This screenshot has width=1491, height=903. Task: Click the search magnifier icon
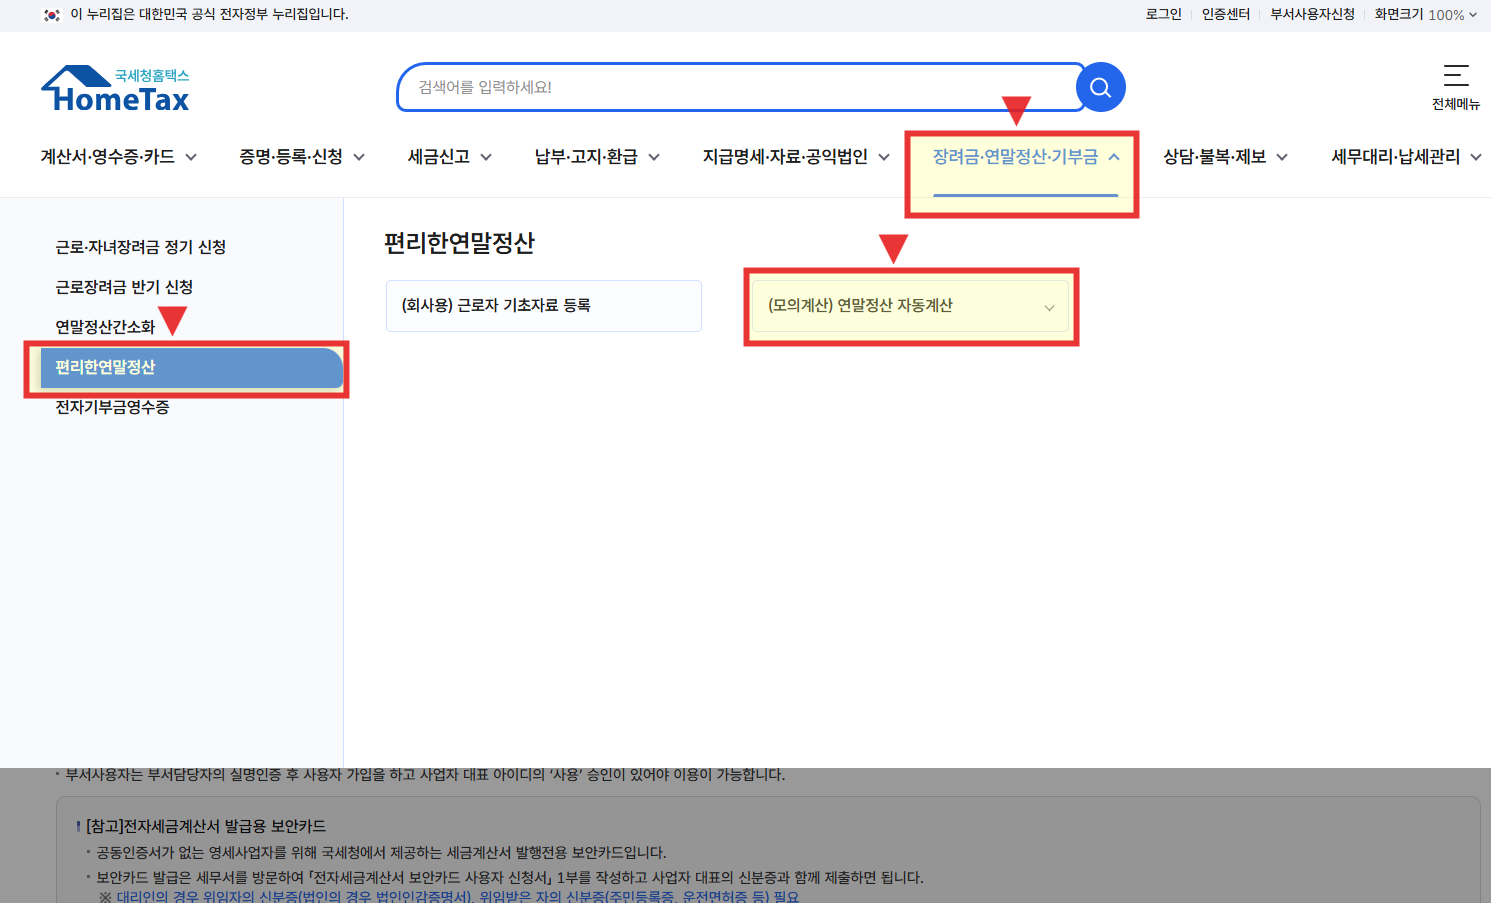point(1100,87)
